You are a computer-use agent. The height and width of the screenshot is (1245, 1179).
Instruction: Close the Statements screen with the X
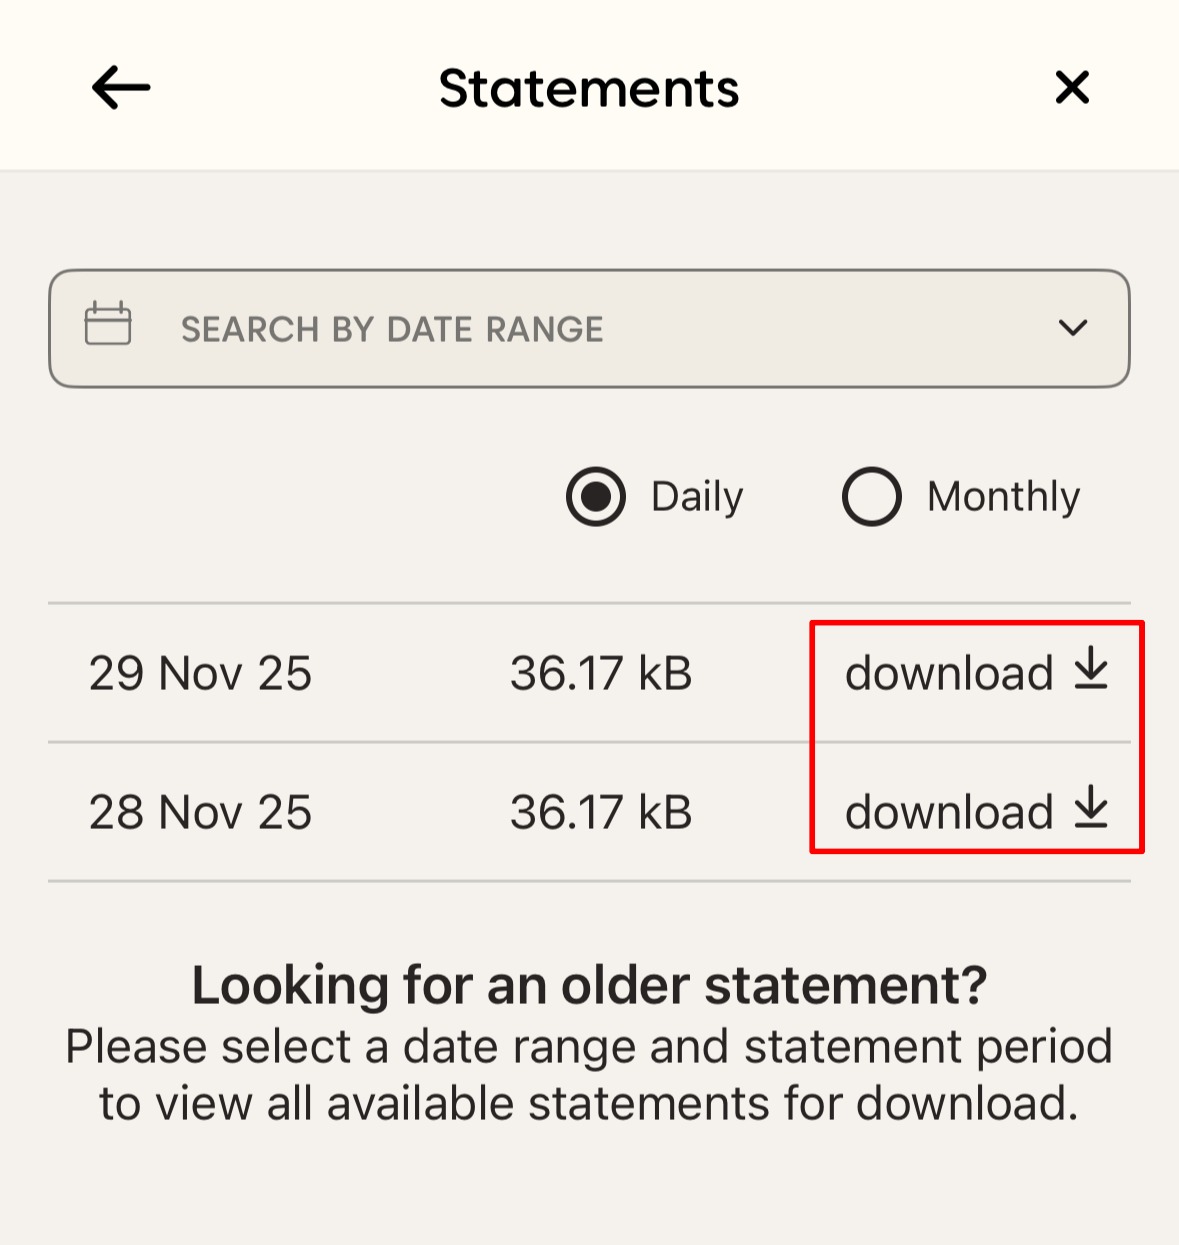[1072, 88]
